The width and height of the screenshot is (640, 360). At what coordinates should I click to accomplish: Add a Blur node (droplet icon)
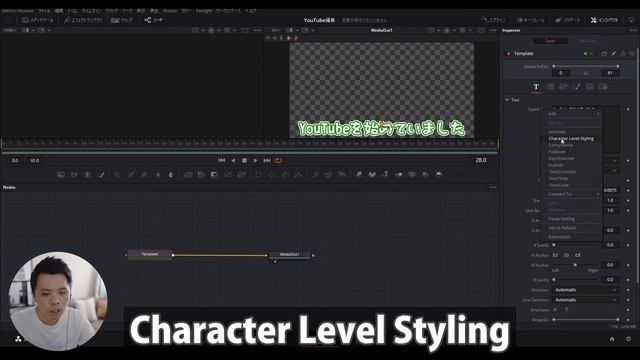click(171, 175)
